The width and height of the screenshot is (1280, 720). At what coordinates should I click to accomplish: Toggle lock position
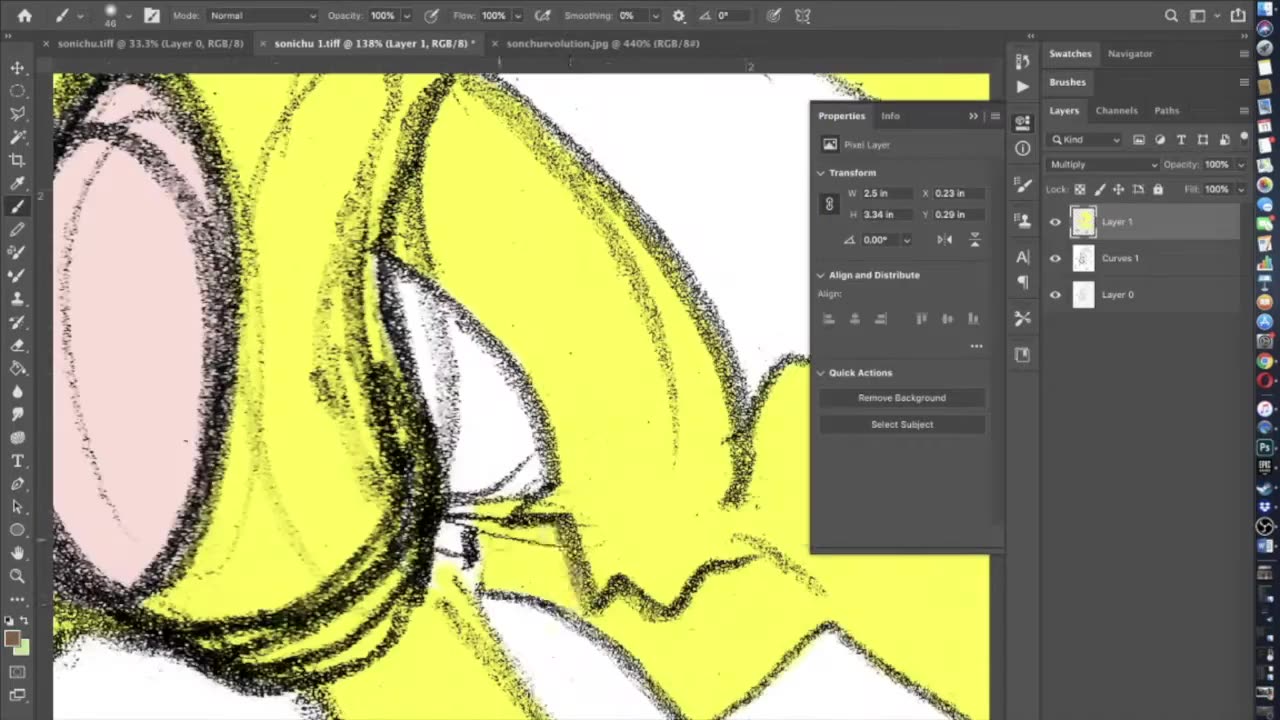(x=1119, y=189)
